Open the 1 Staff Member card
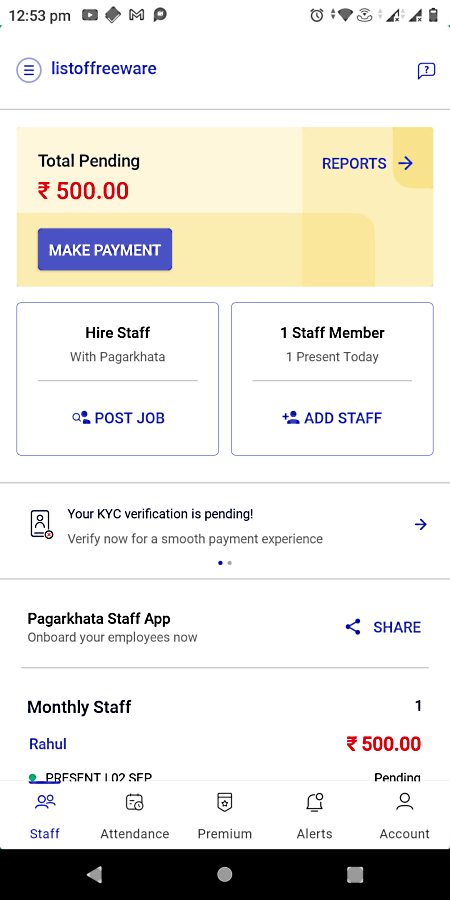The width and height of the screenshot is (450, 900). [x=332, y=379]
